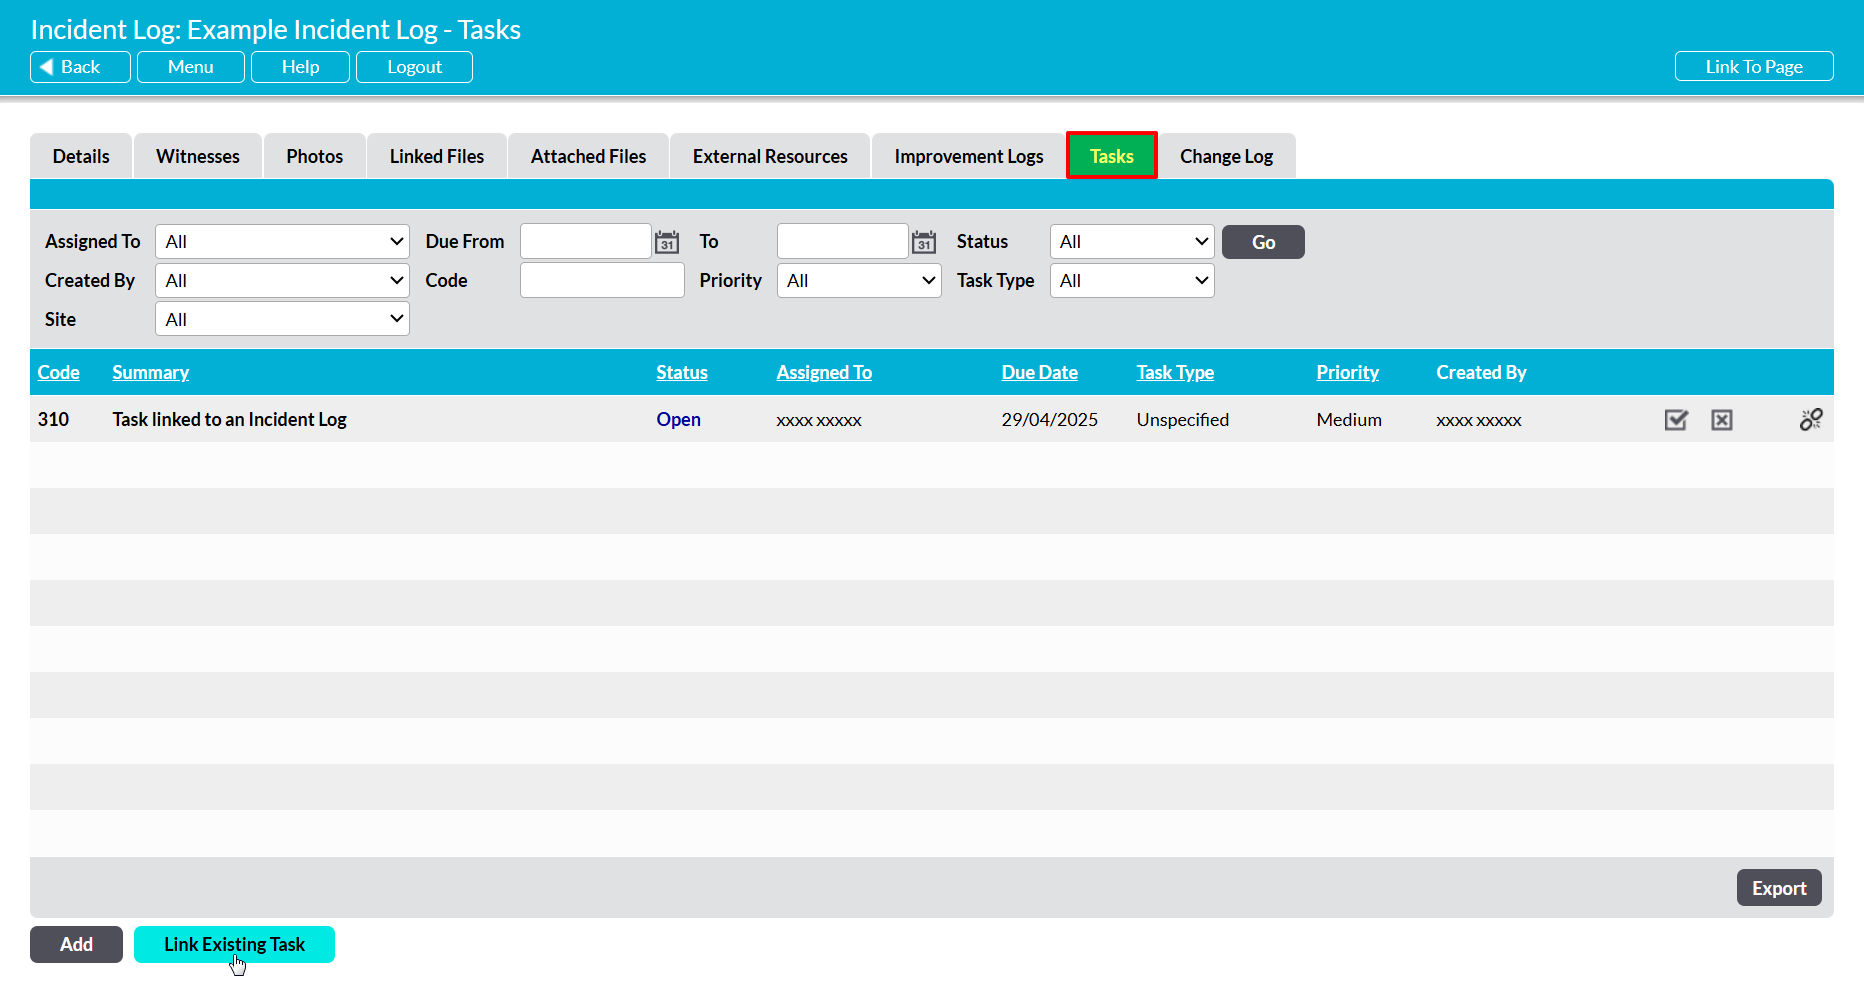This screenshot has height=994, width=1864.
Task: Open the Menu button
Action: (x=191, y=67)
